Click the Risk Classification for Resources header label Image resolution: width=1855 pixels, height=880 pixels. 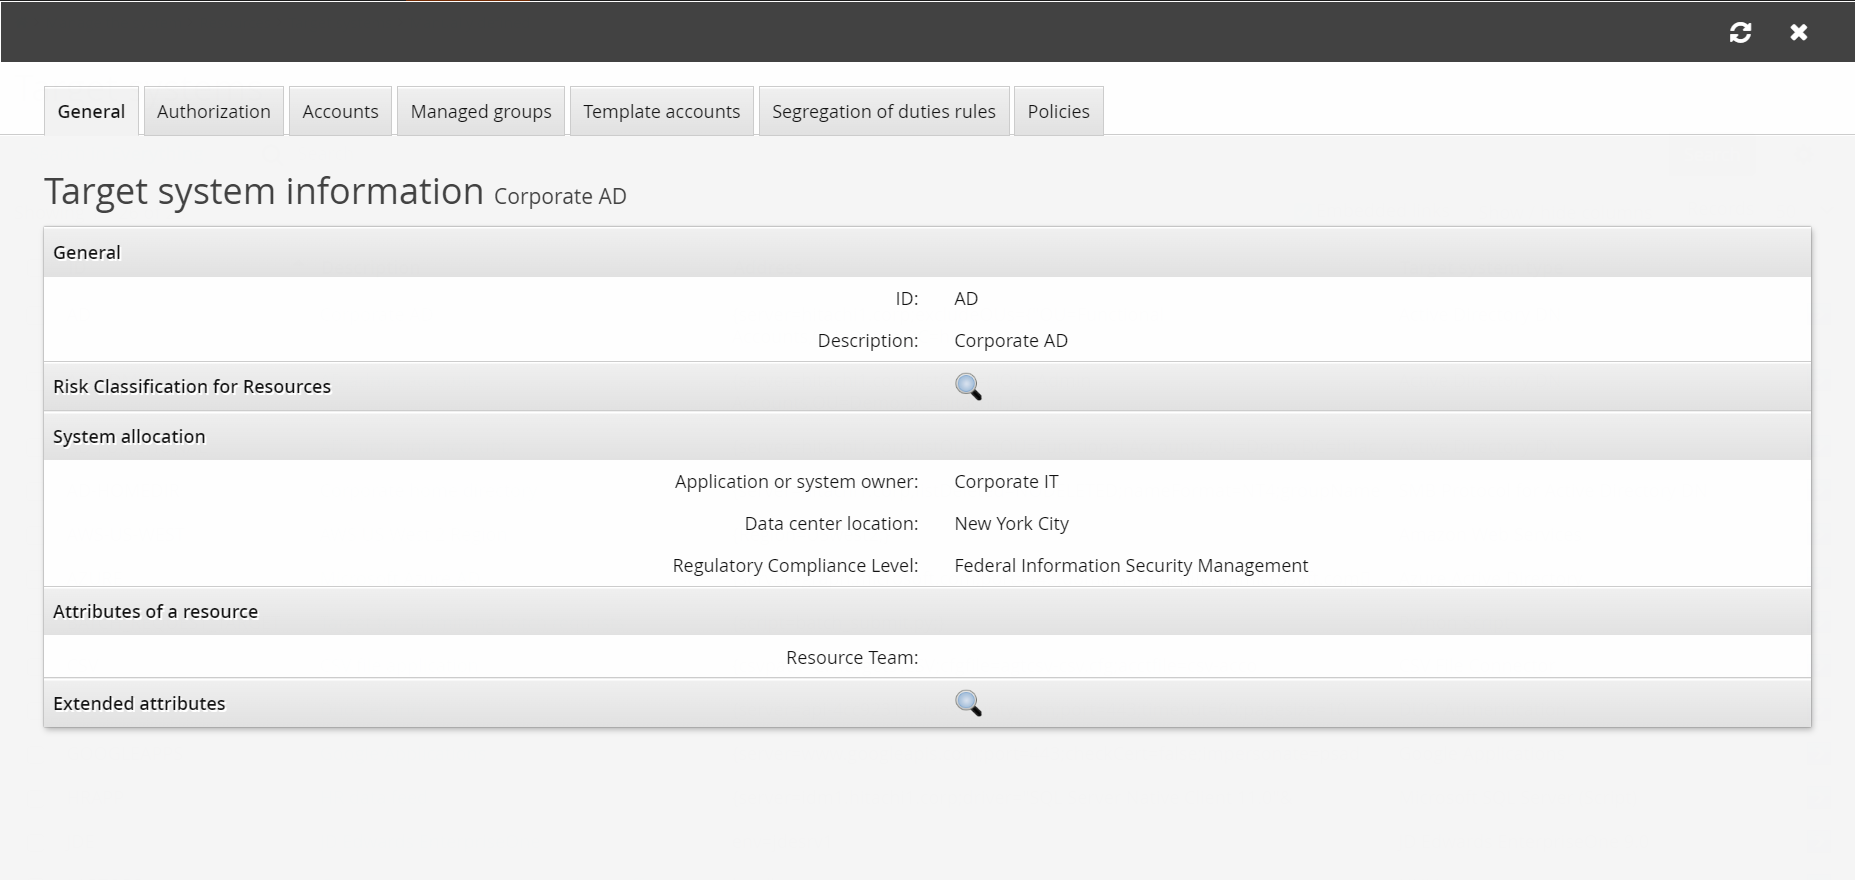click(192, 387)
